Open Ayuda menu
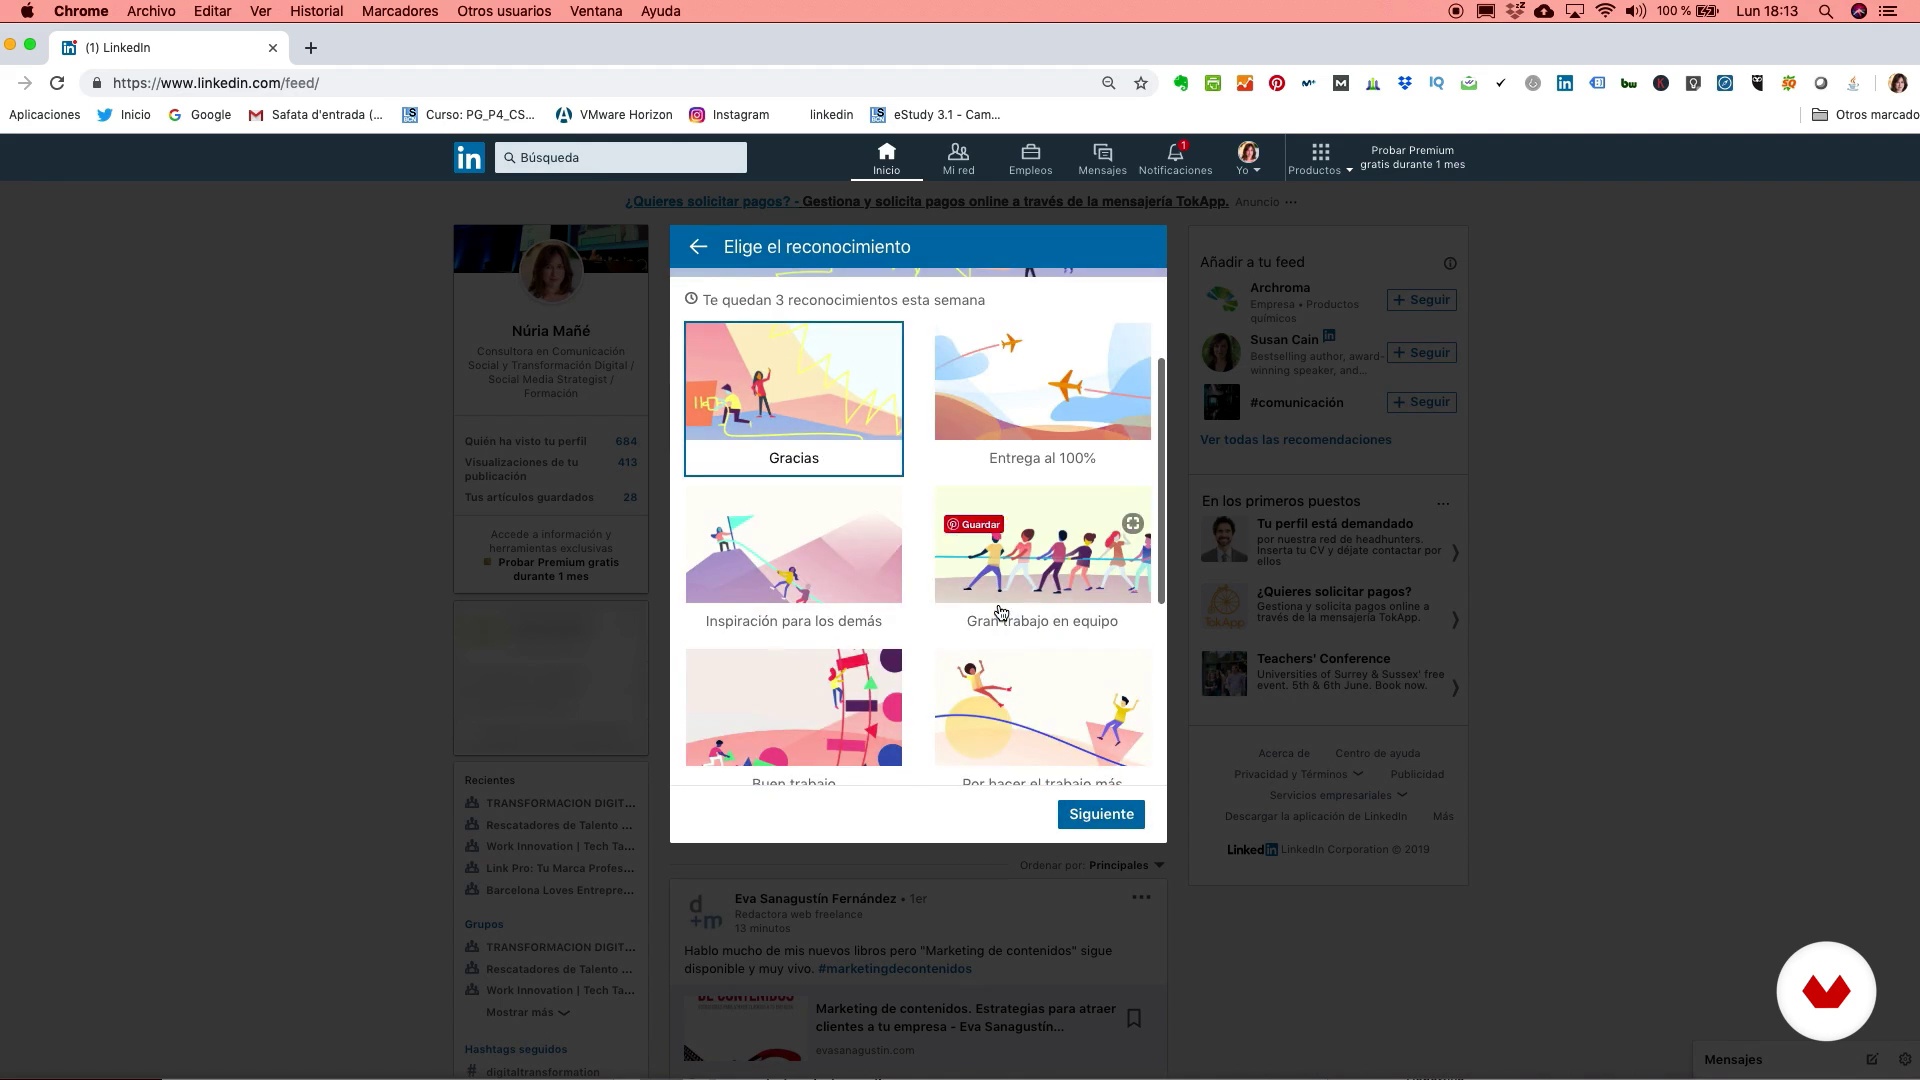This screenshot has width=1920, height=1080. pyautogui.click(x=661, y=11)
